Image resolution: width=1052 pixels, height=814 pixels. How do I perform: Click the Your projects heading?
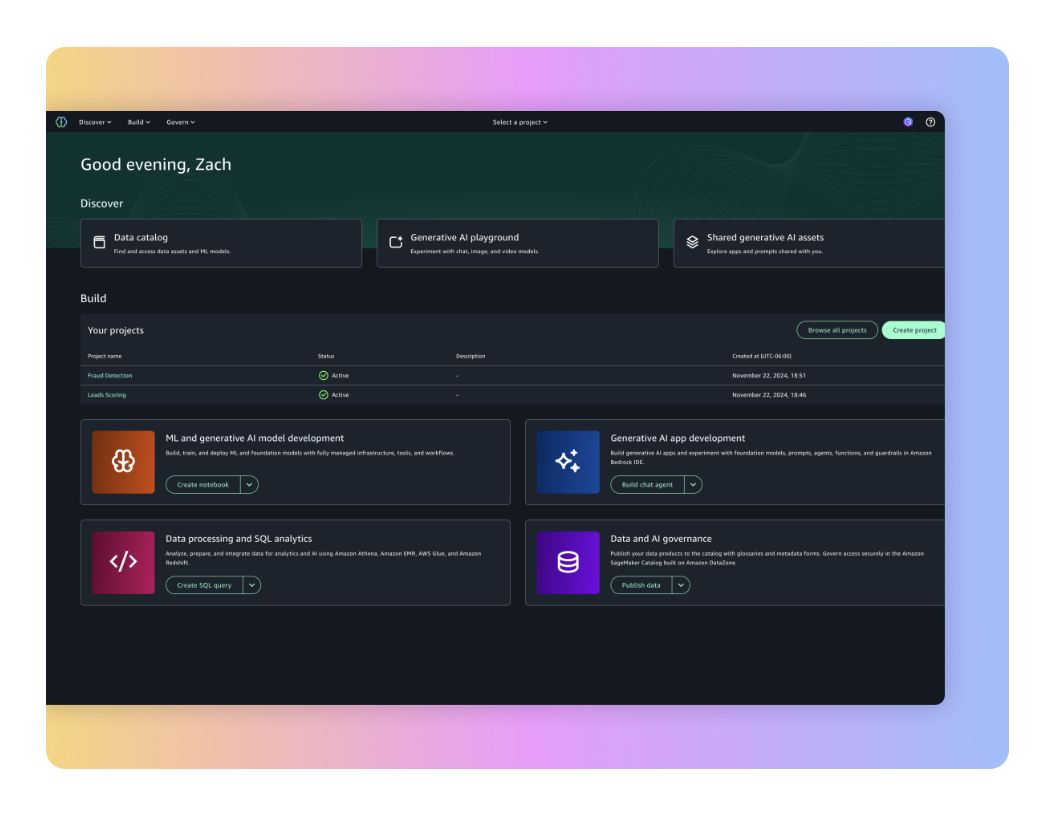click(115, 330)
